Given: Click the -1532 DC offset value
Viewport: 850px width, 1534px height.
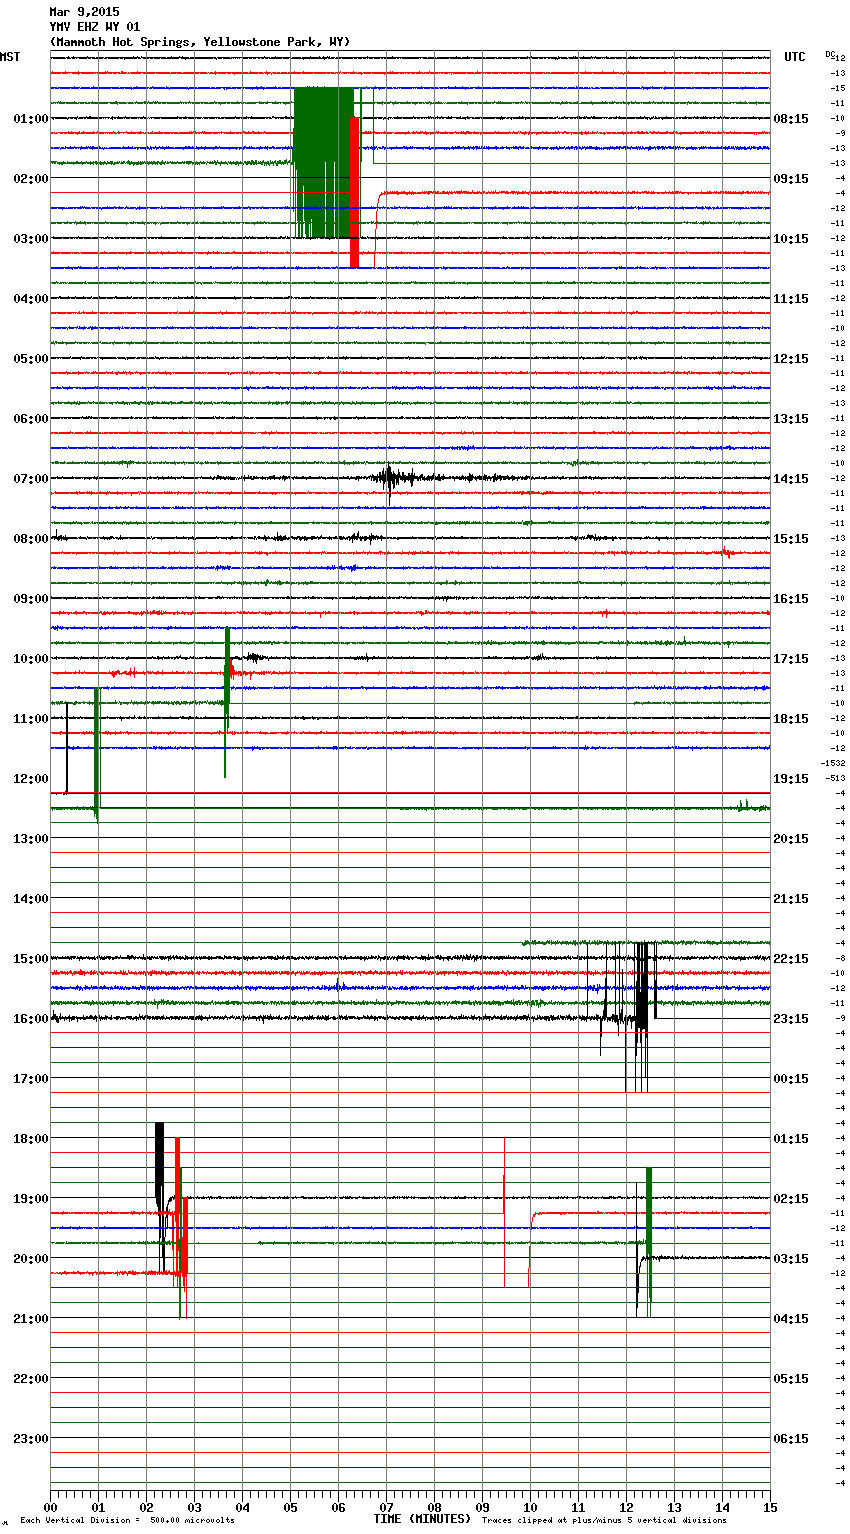Looking at the screenshot, I should (x=833, y=763).
